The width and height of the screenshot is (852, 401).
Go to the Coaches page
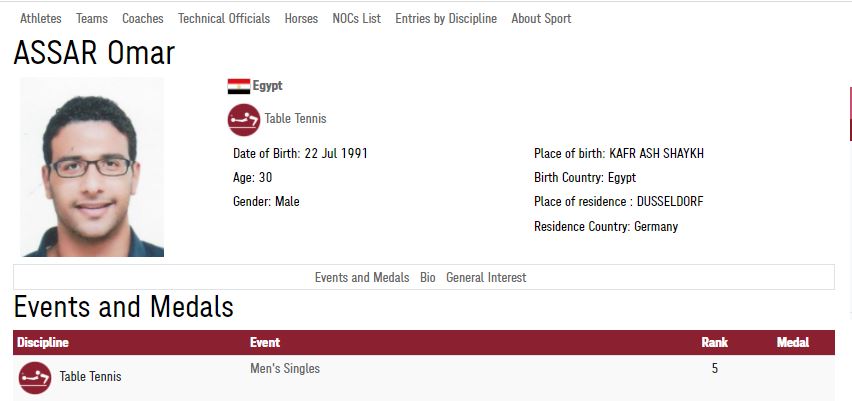[143, 18]
